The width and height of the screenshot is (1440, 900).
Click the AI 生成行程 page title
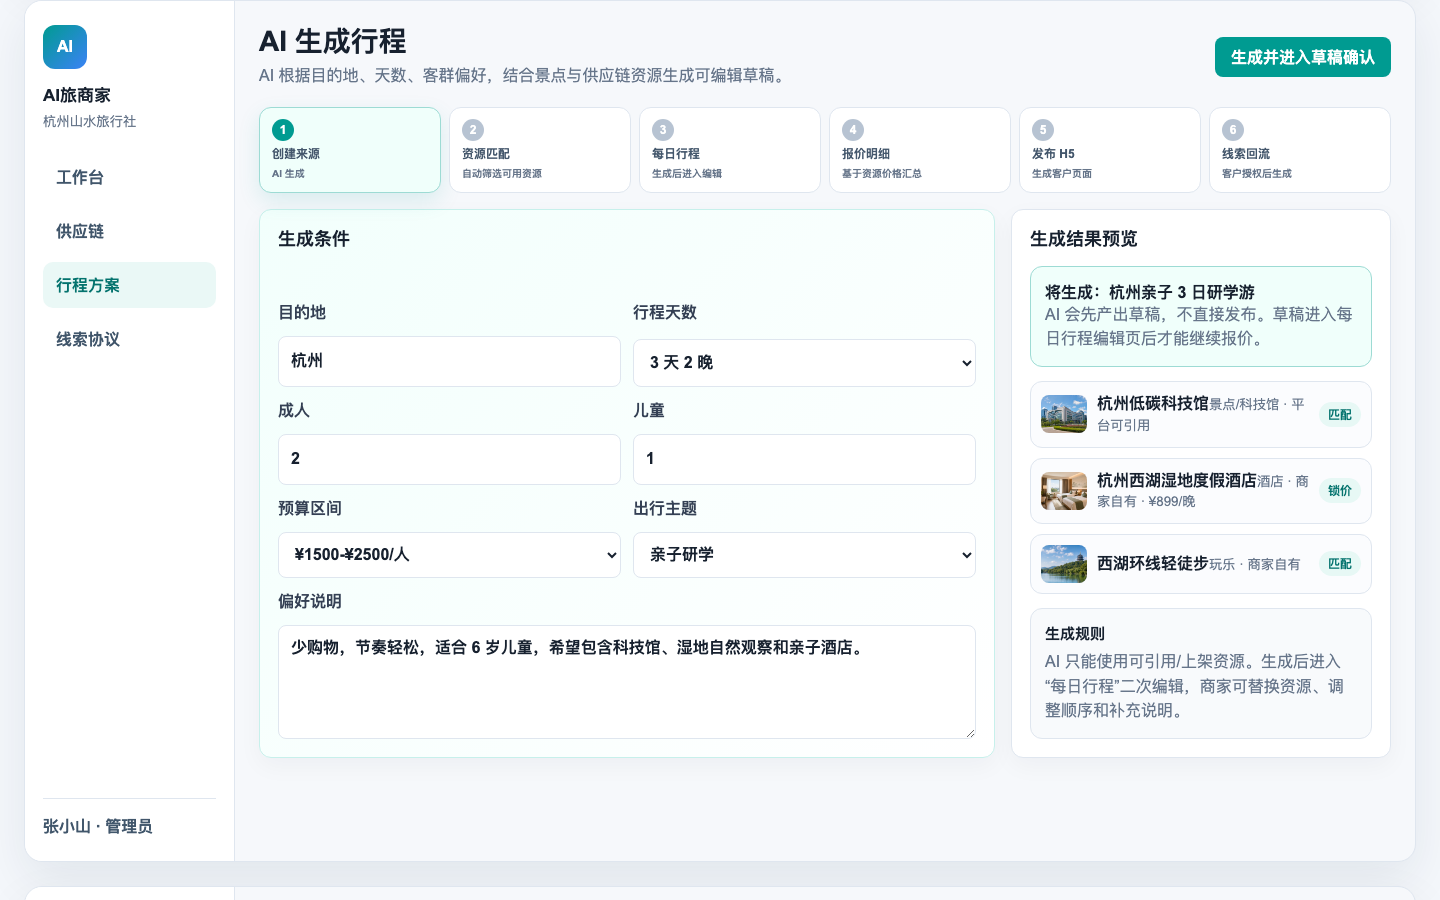tap(333, 41)
